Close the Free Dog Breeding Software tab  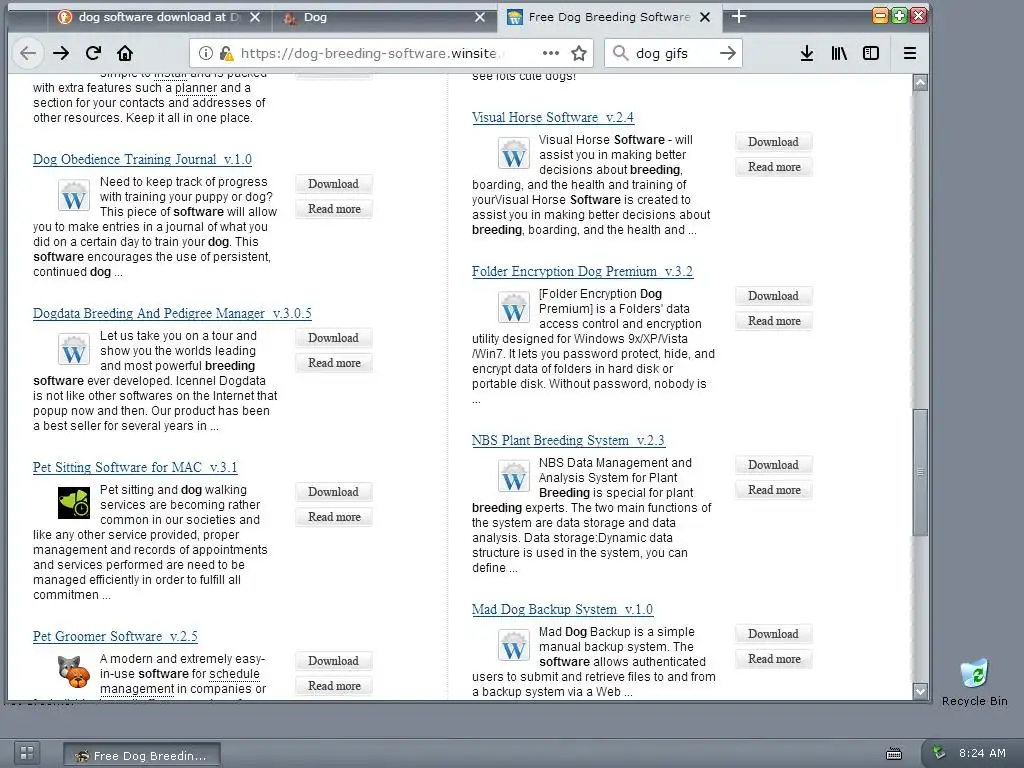point(705,17)
